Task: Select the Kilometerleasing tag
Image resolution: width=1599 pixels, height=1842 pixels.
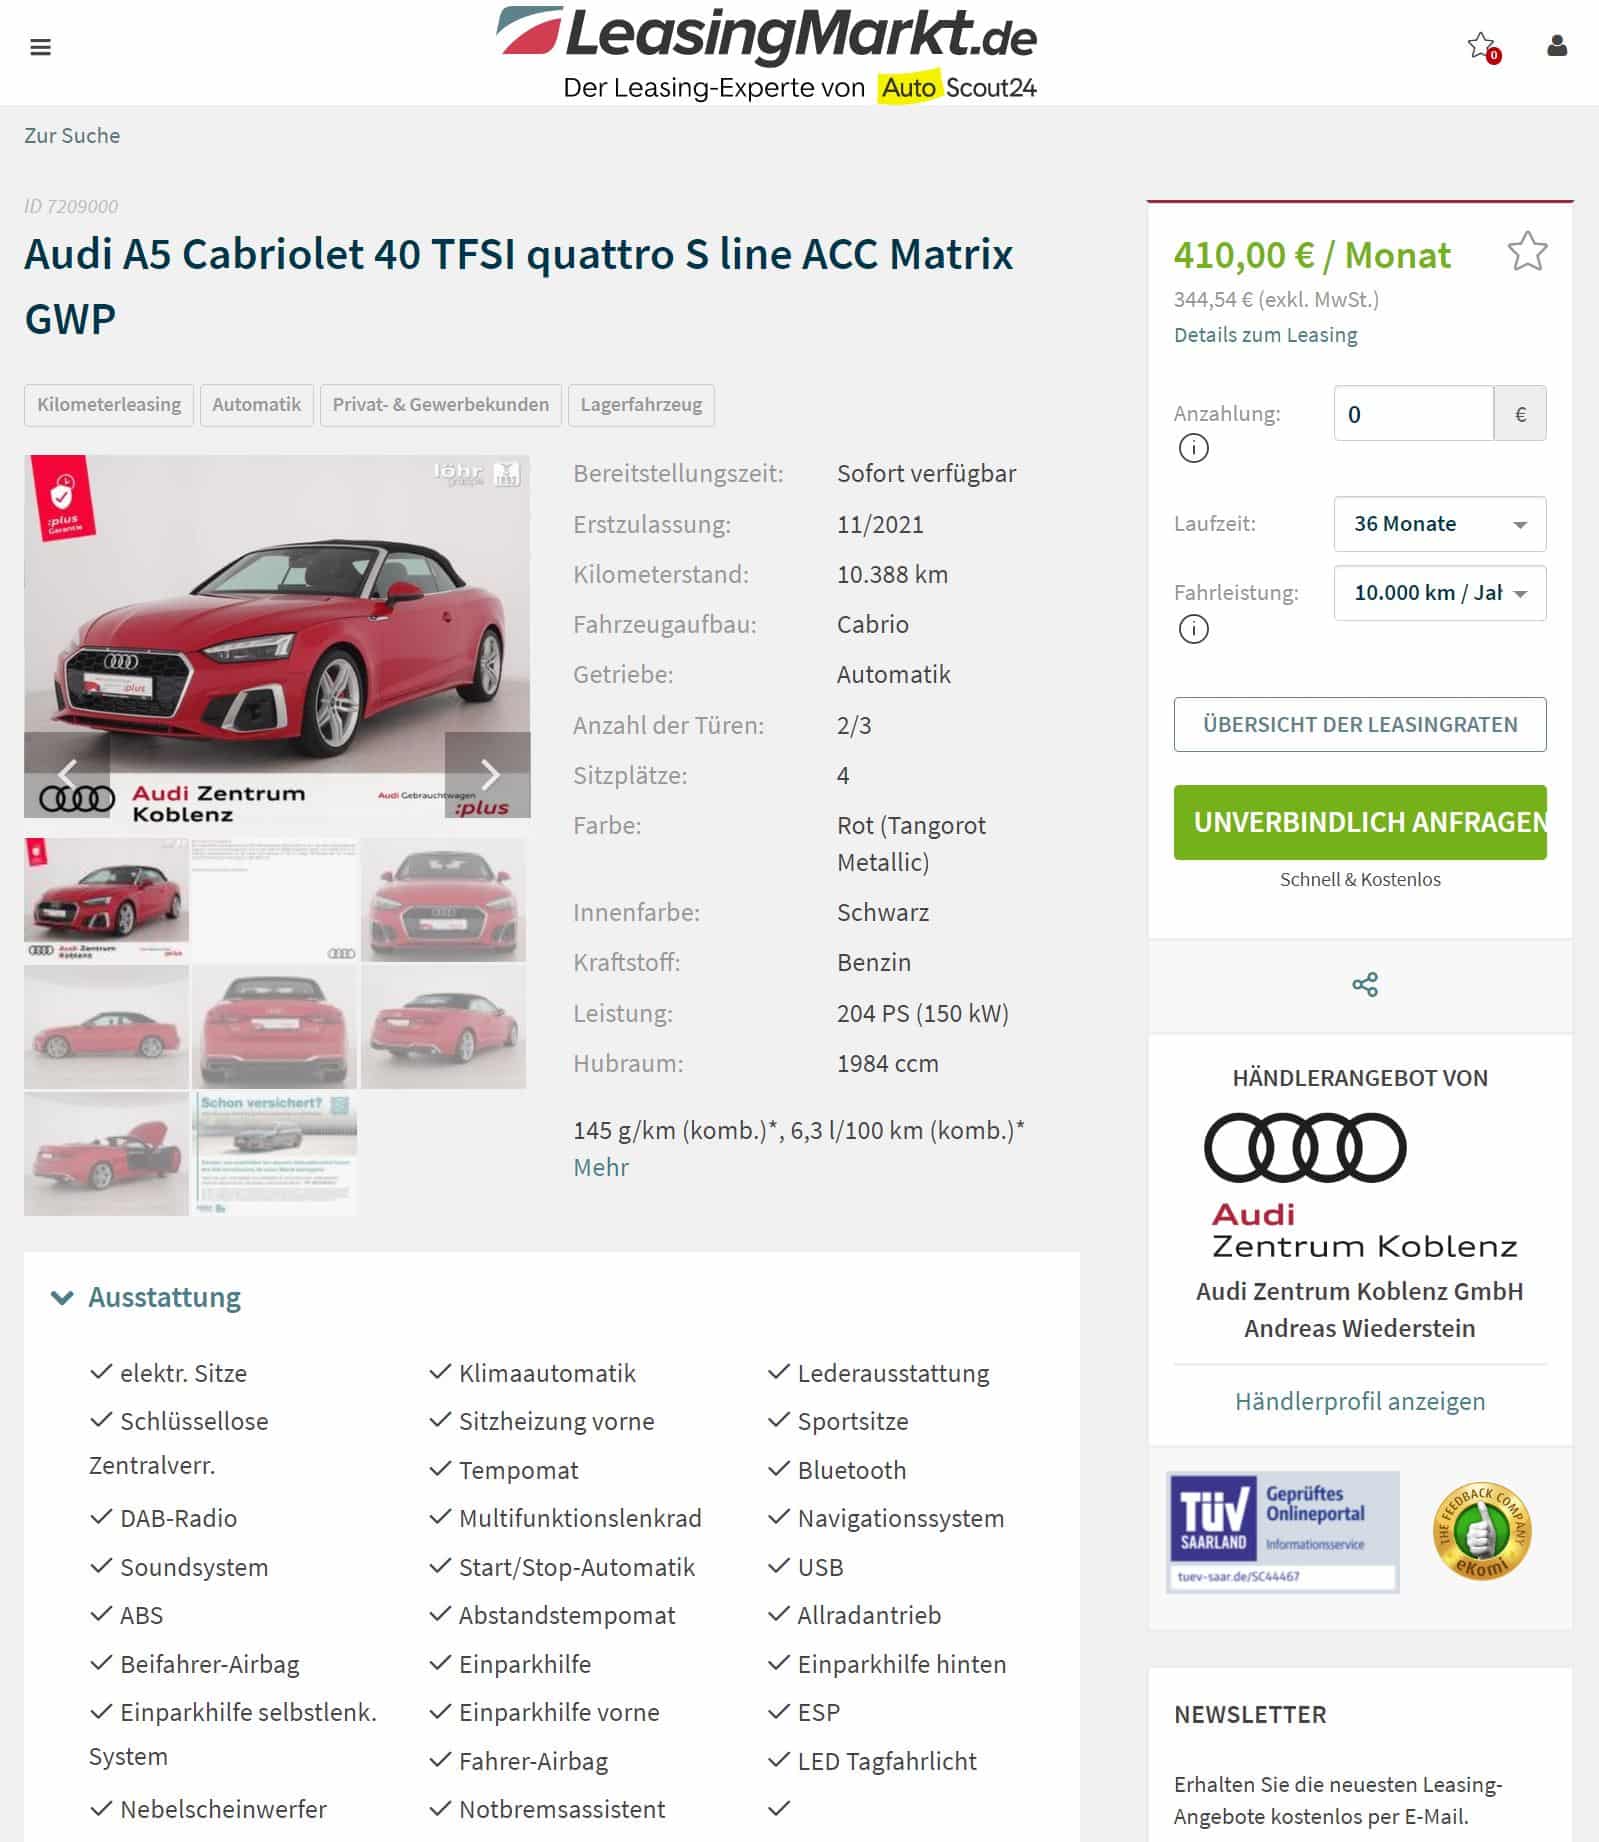Action: coord(109,405)
